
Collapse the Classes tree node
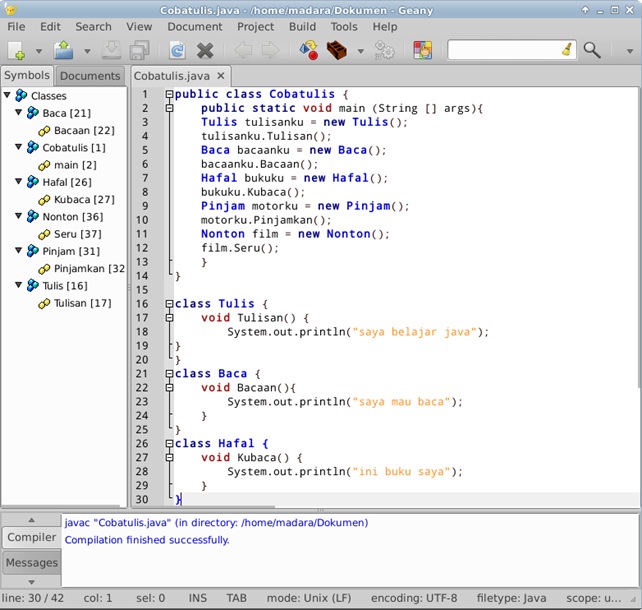8,96
